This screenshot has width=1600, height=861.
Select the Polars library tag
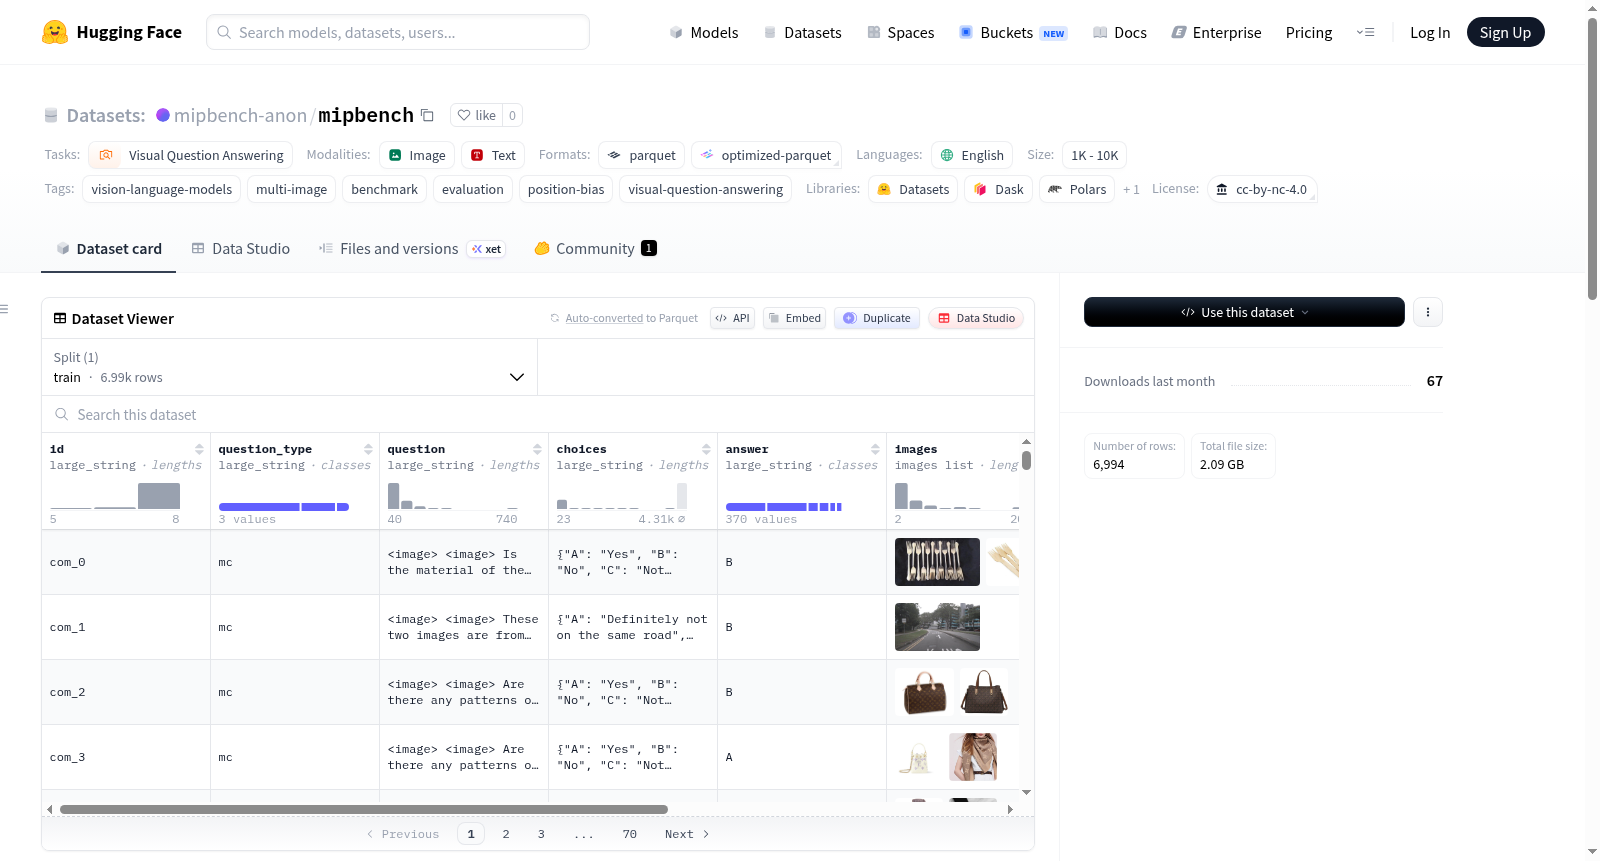point(1077,189)
